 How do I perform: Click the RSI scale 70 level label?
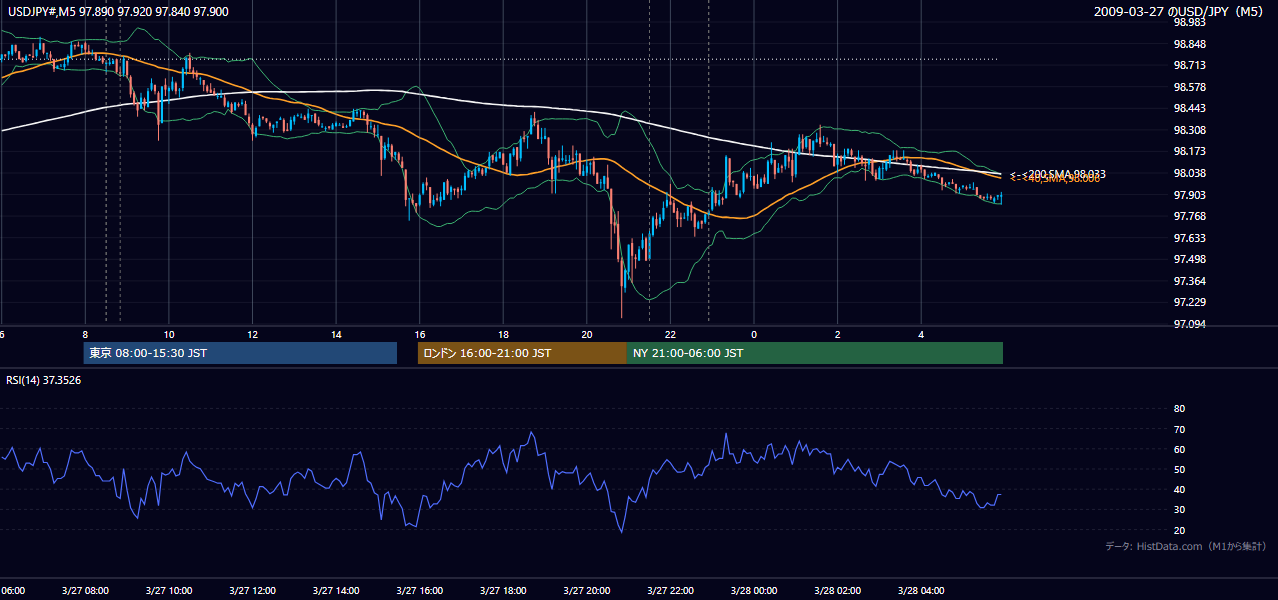click(1179, 429)
